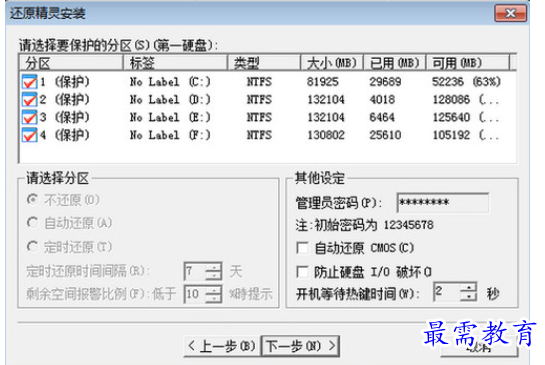Decrease 开机等待热键时间 with down arrow
This screenshot has width=545, height=365.
469,296
